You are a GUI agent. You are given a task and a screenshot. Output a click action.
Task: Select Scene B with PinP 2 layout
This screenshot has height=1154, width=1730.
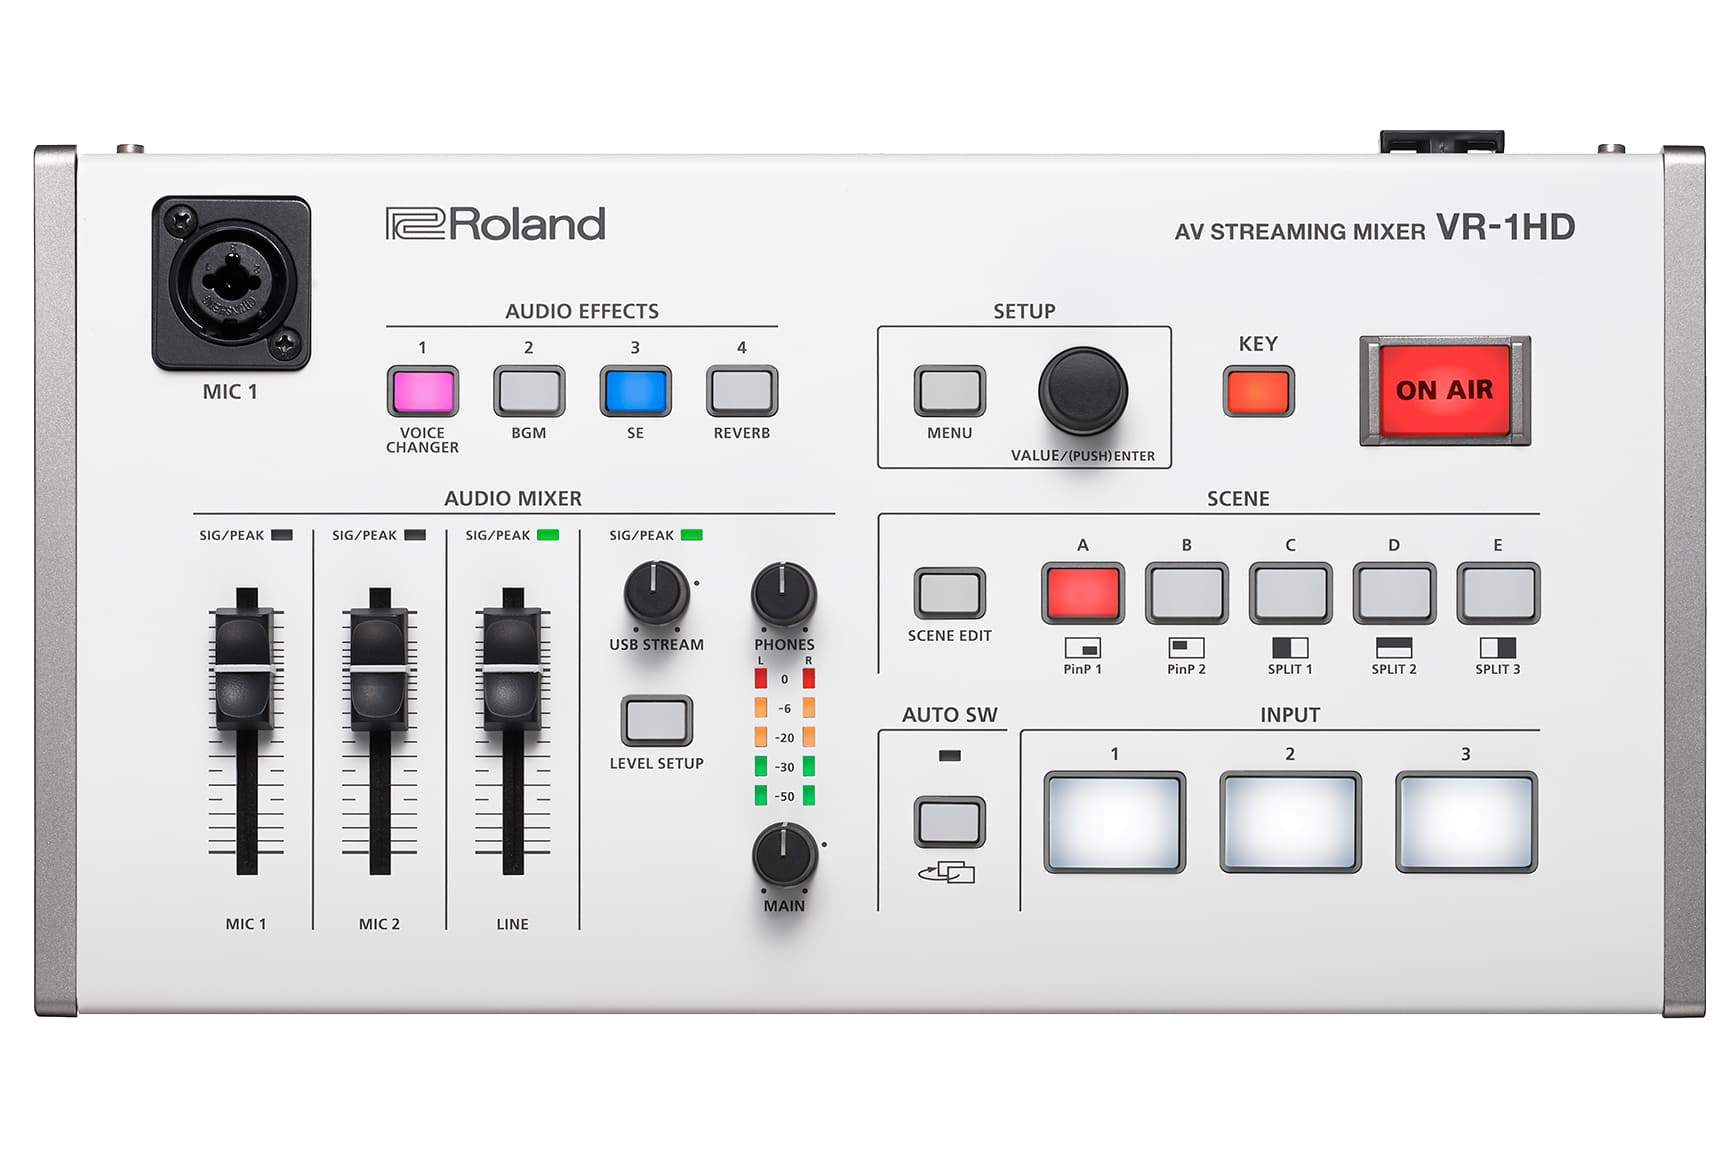tap(1188, 593)
